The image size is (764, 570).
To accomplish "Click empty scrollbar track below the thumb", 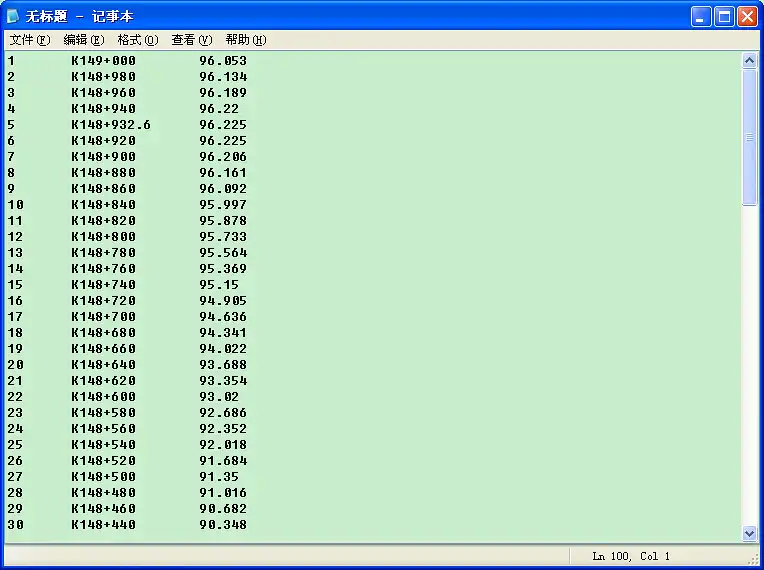I will 750,370.
